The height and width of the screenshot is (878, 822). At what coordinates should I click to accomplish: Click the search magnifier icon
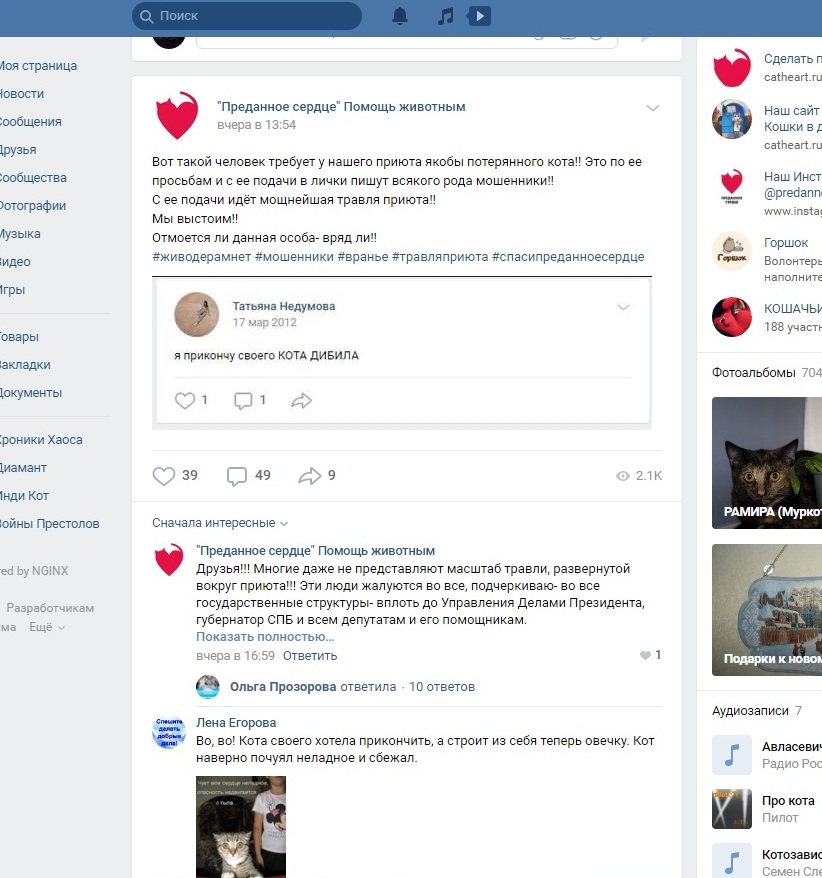tap(147, 16)
